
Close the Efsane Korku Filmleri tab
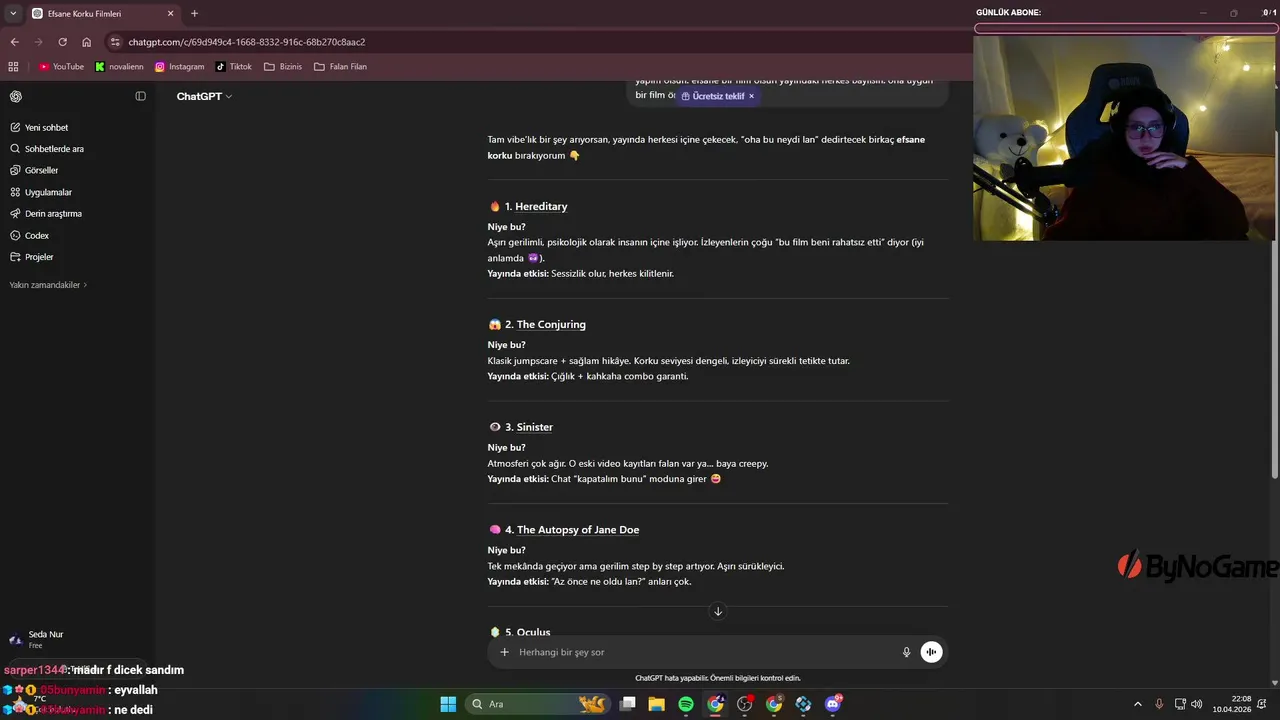click(x=170, y=14)
